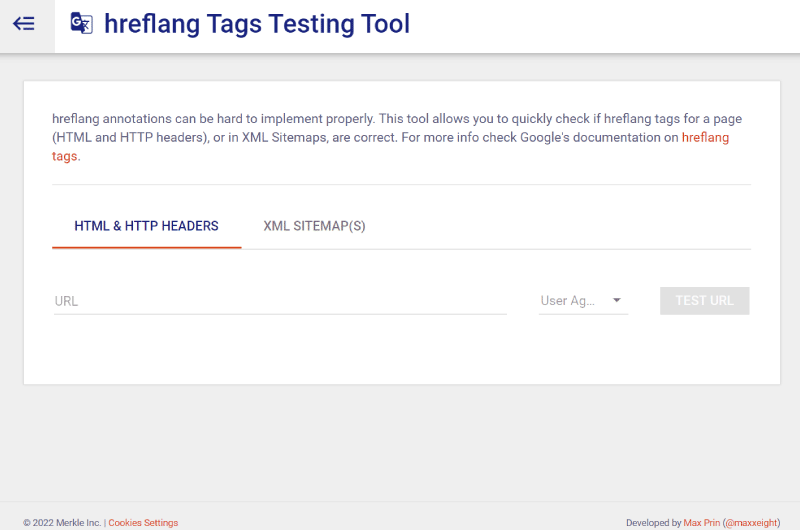Open Cookies Settings in the footer
The width and height of the screenshot is (800, 530).
point(143,523)
